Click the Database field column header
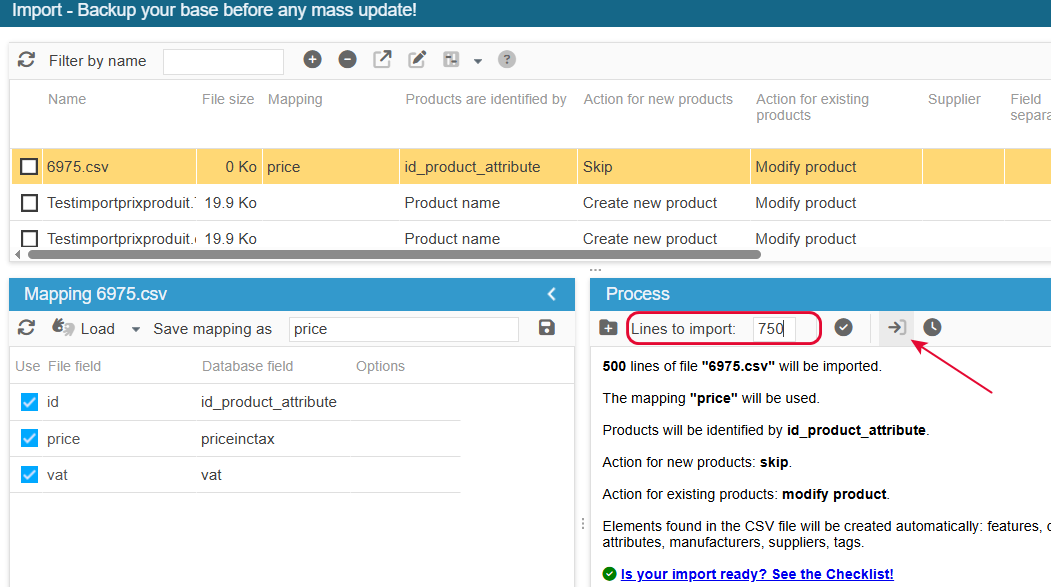This screenshot has width=1051, height=587. (247, 366)
